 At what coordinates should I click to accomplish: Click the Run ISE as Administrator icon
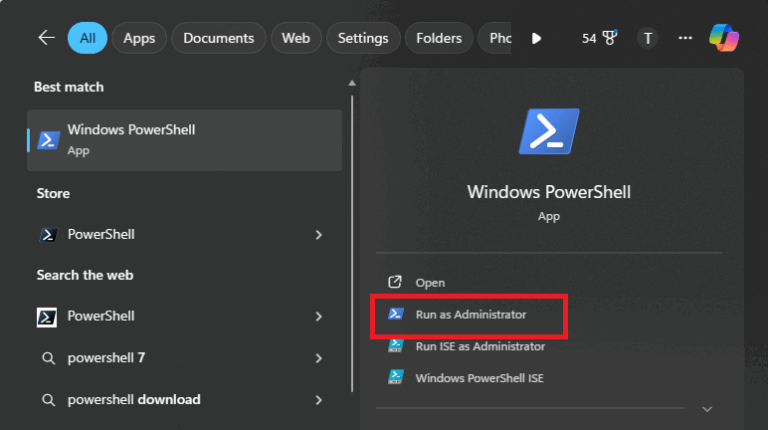coord(396,346)
